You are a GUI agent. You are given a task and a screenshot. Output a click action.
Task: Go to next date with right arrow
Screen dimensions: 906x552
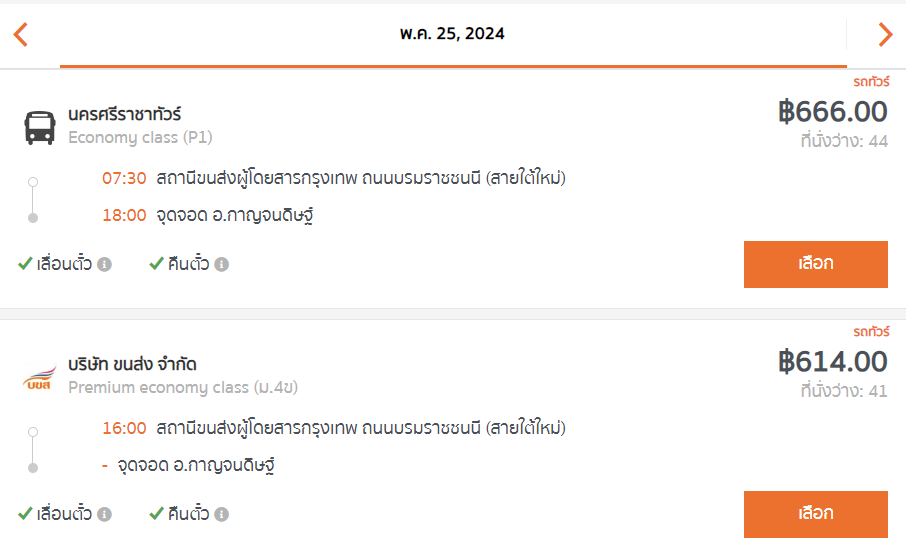(x=885, y=34)
